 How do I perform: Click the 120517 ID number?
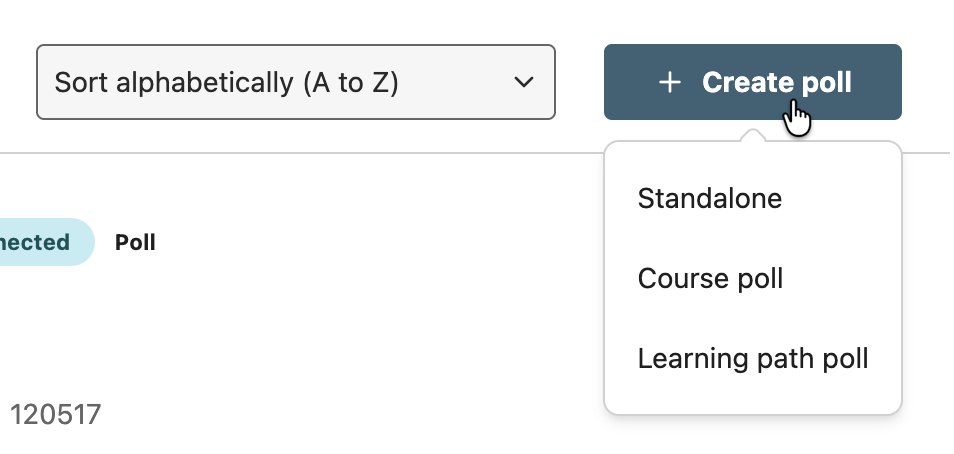tap(56, 414)
